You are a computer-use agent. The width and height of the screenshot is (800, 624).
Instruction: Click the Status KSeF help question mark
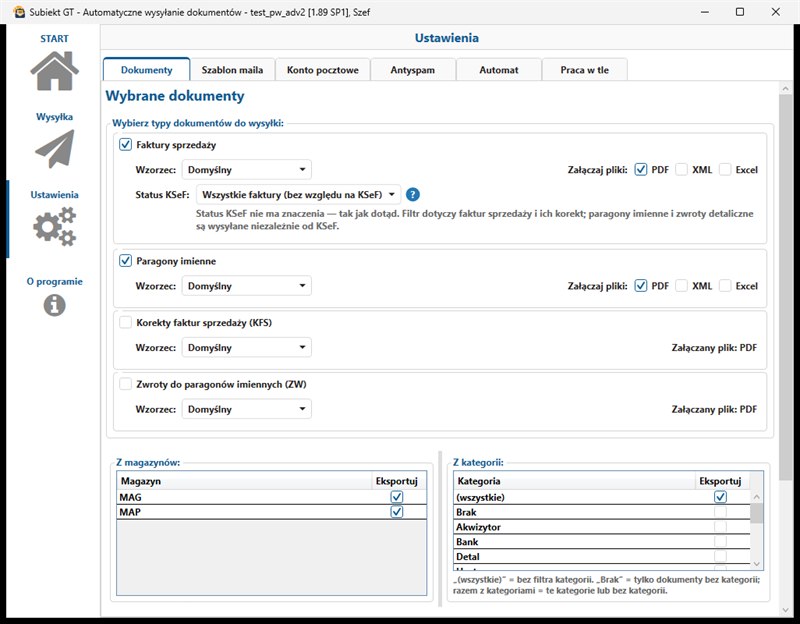(x=413, y=194)
